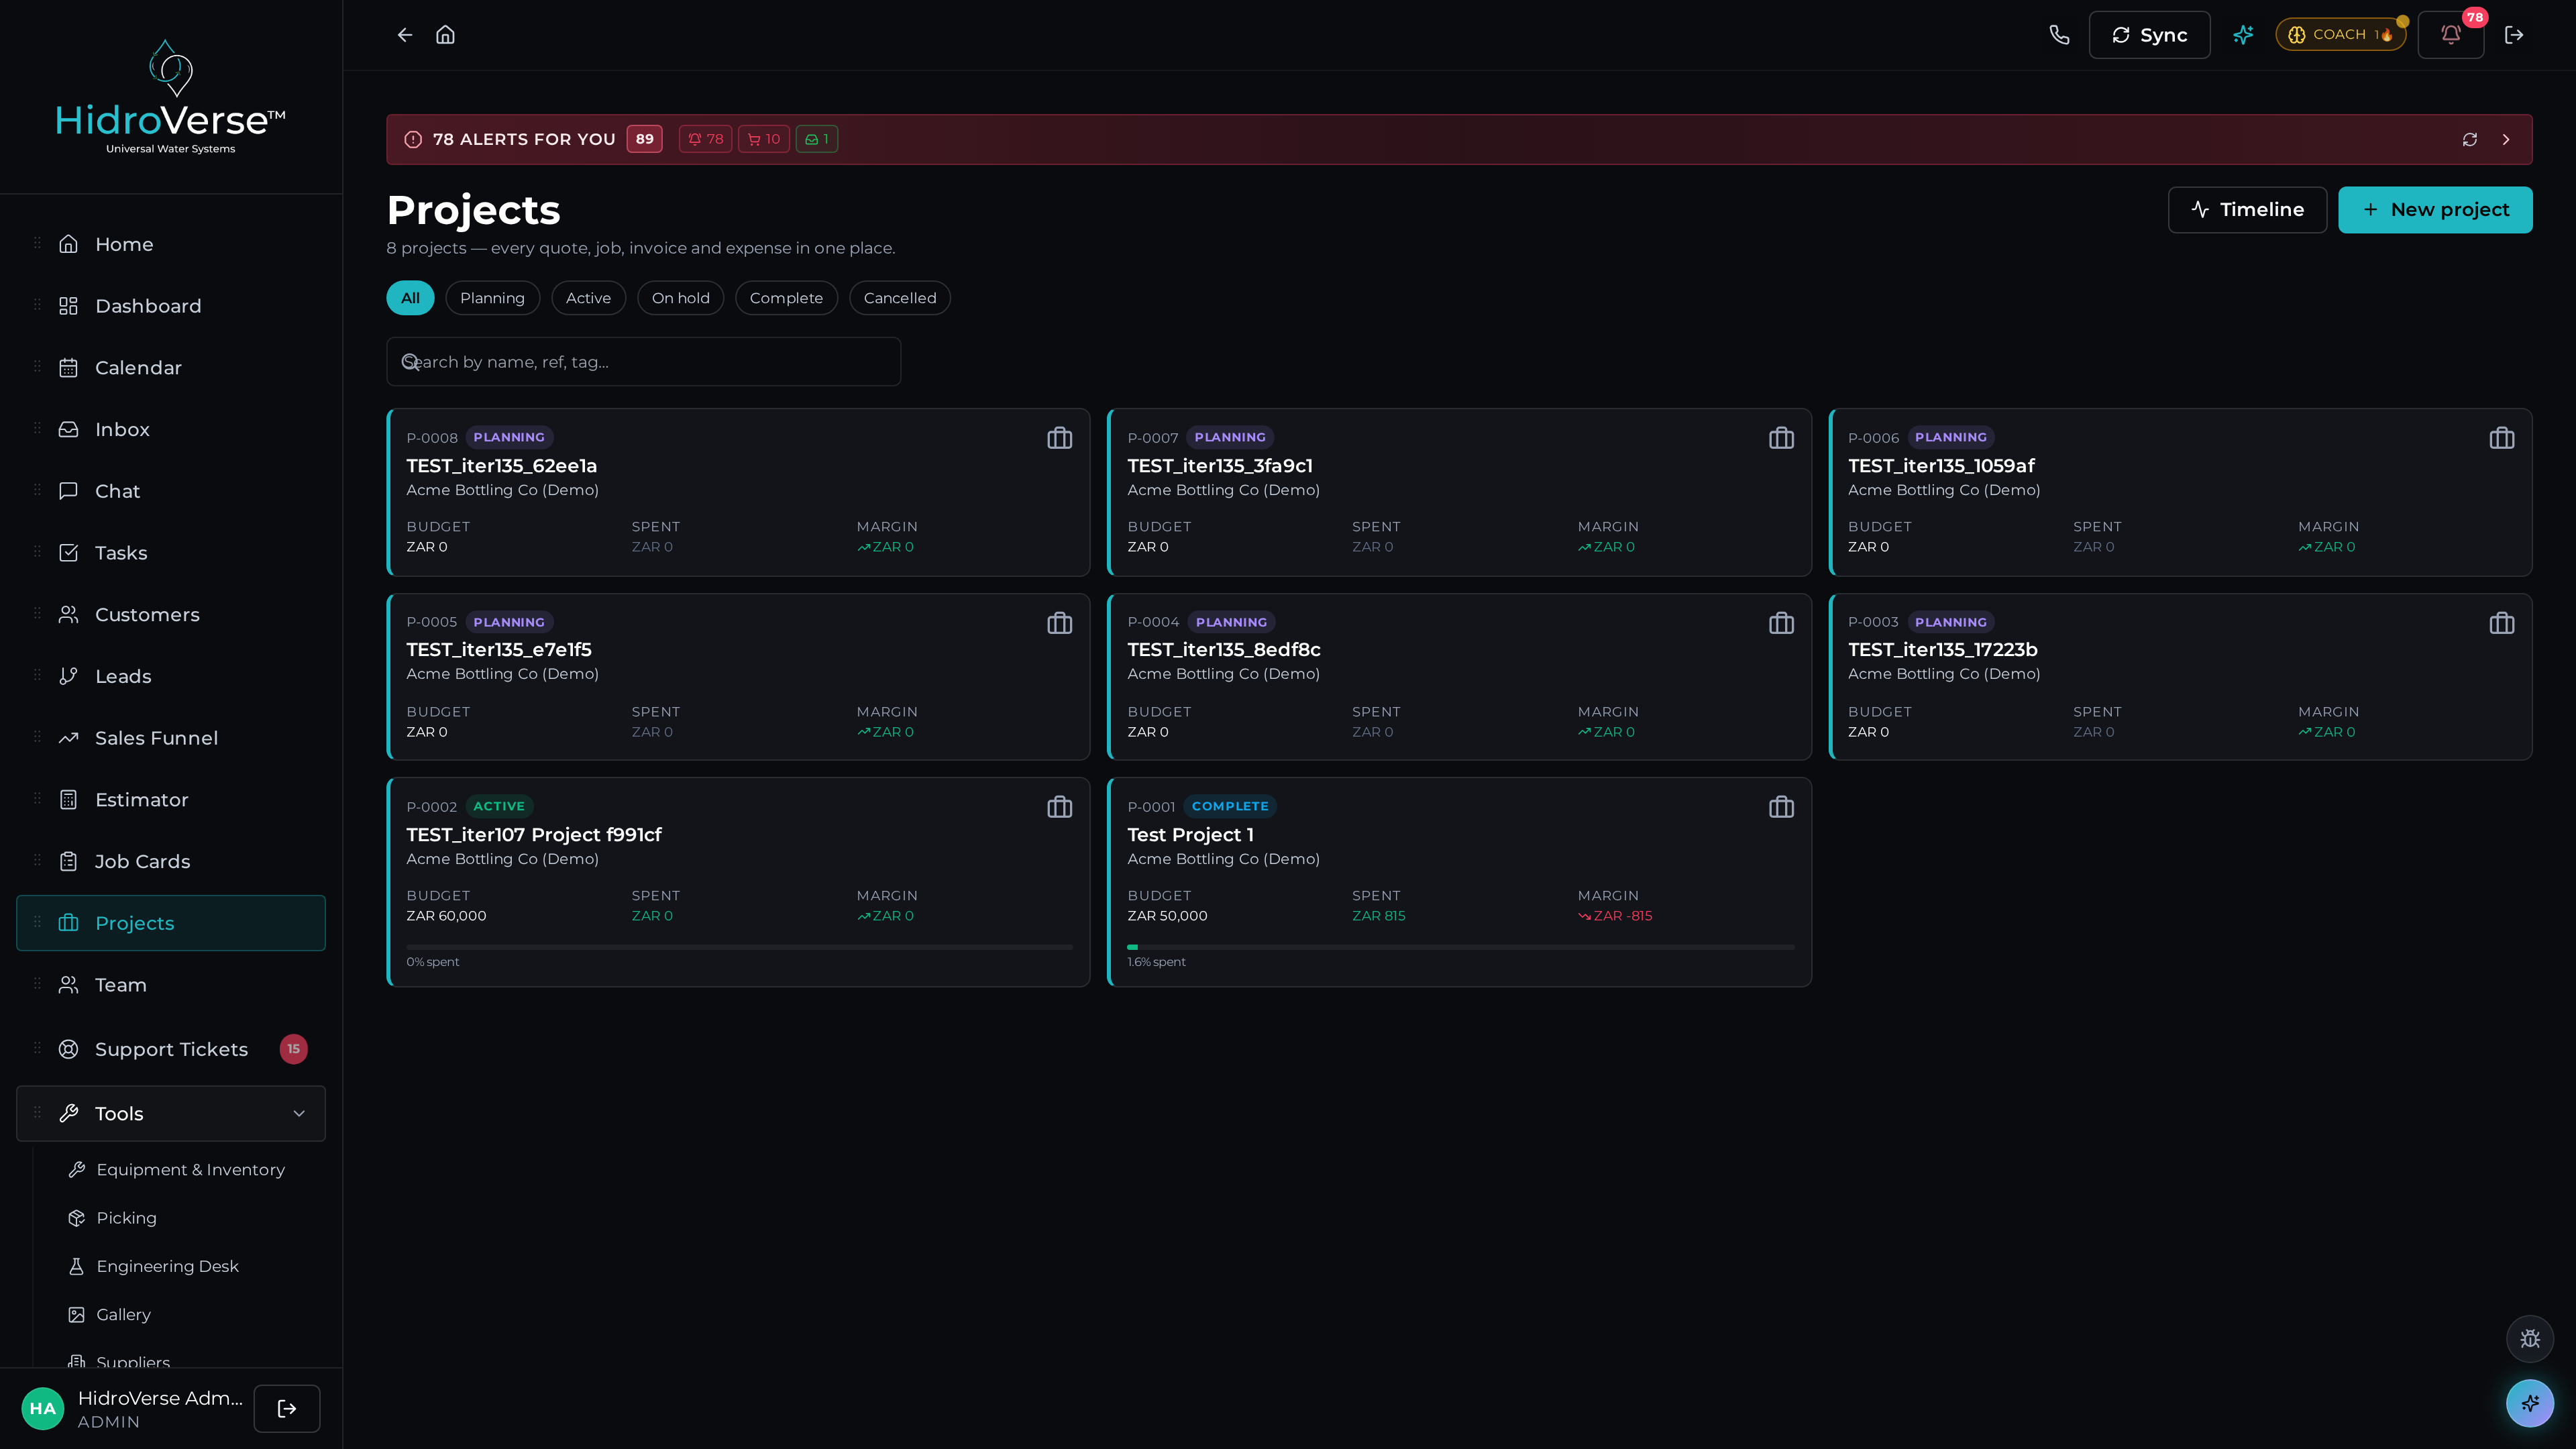The width and height of the screenshot is (2576, 1449).
Task: Open the AI sparkle icon in the top bar
Action: point(2243,35)
